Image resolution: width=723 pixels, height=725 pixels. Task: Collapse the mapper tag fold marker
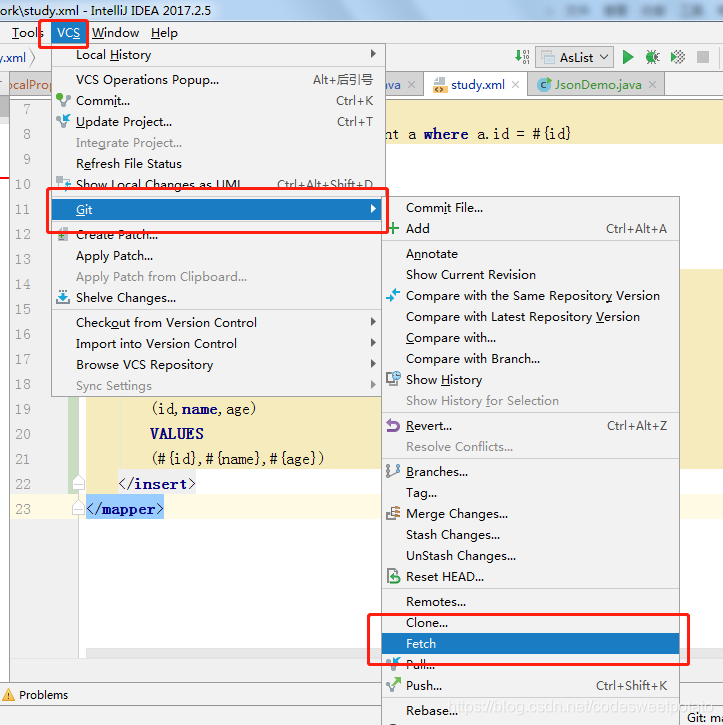tap(79, 508)
